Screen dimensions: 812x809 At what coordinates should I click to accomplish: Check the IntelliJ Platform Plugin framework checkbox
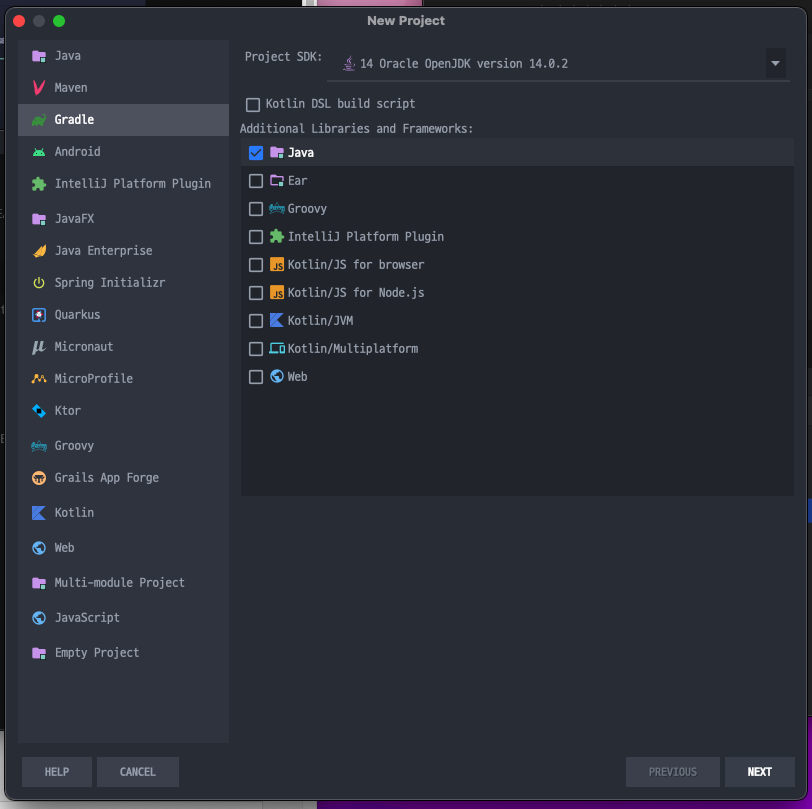click(x=256, y=237)
